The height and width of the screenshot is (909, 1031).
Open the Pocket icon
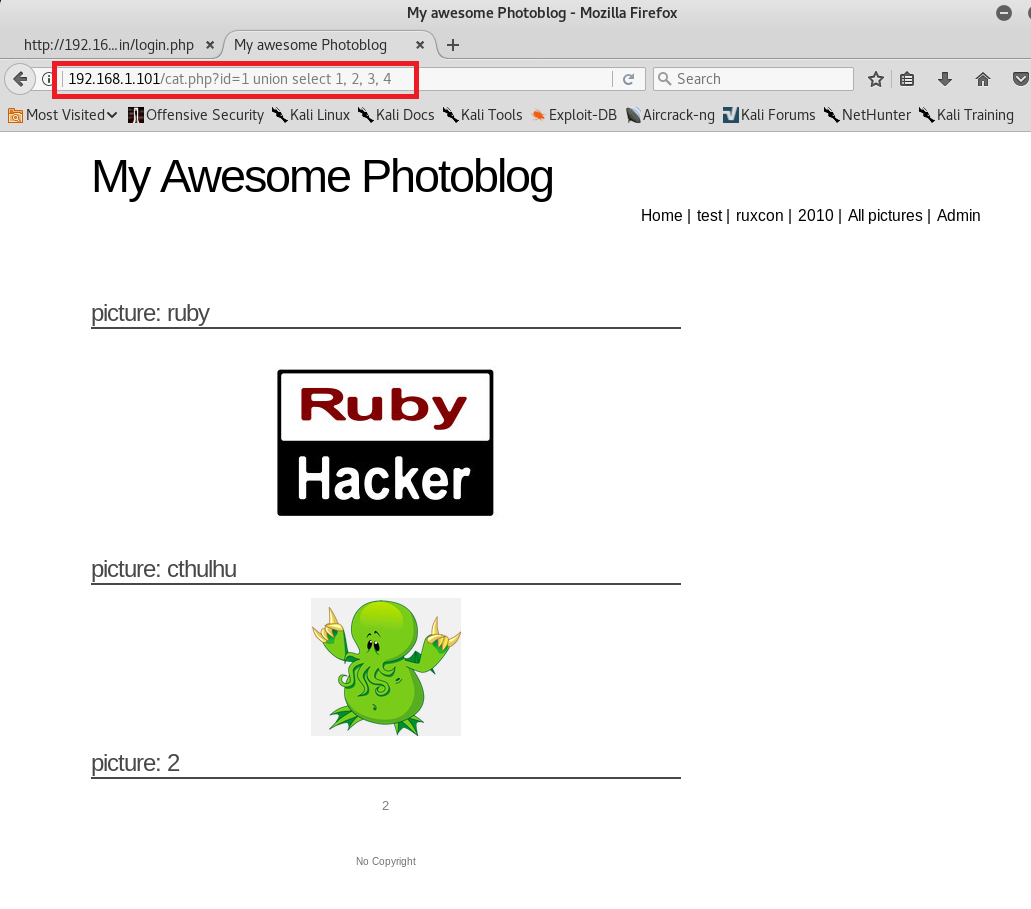tap(1020, 80)
